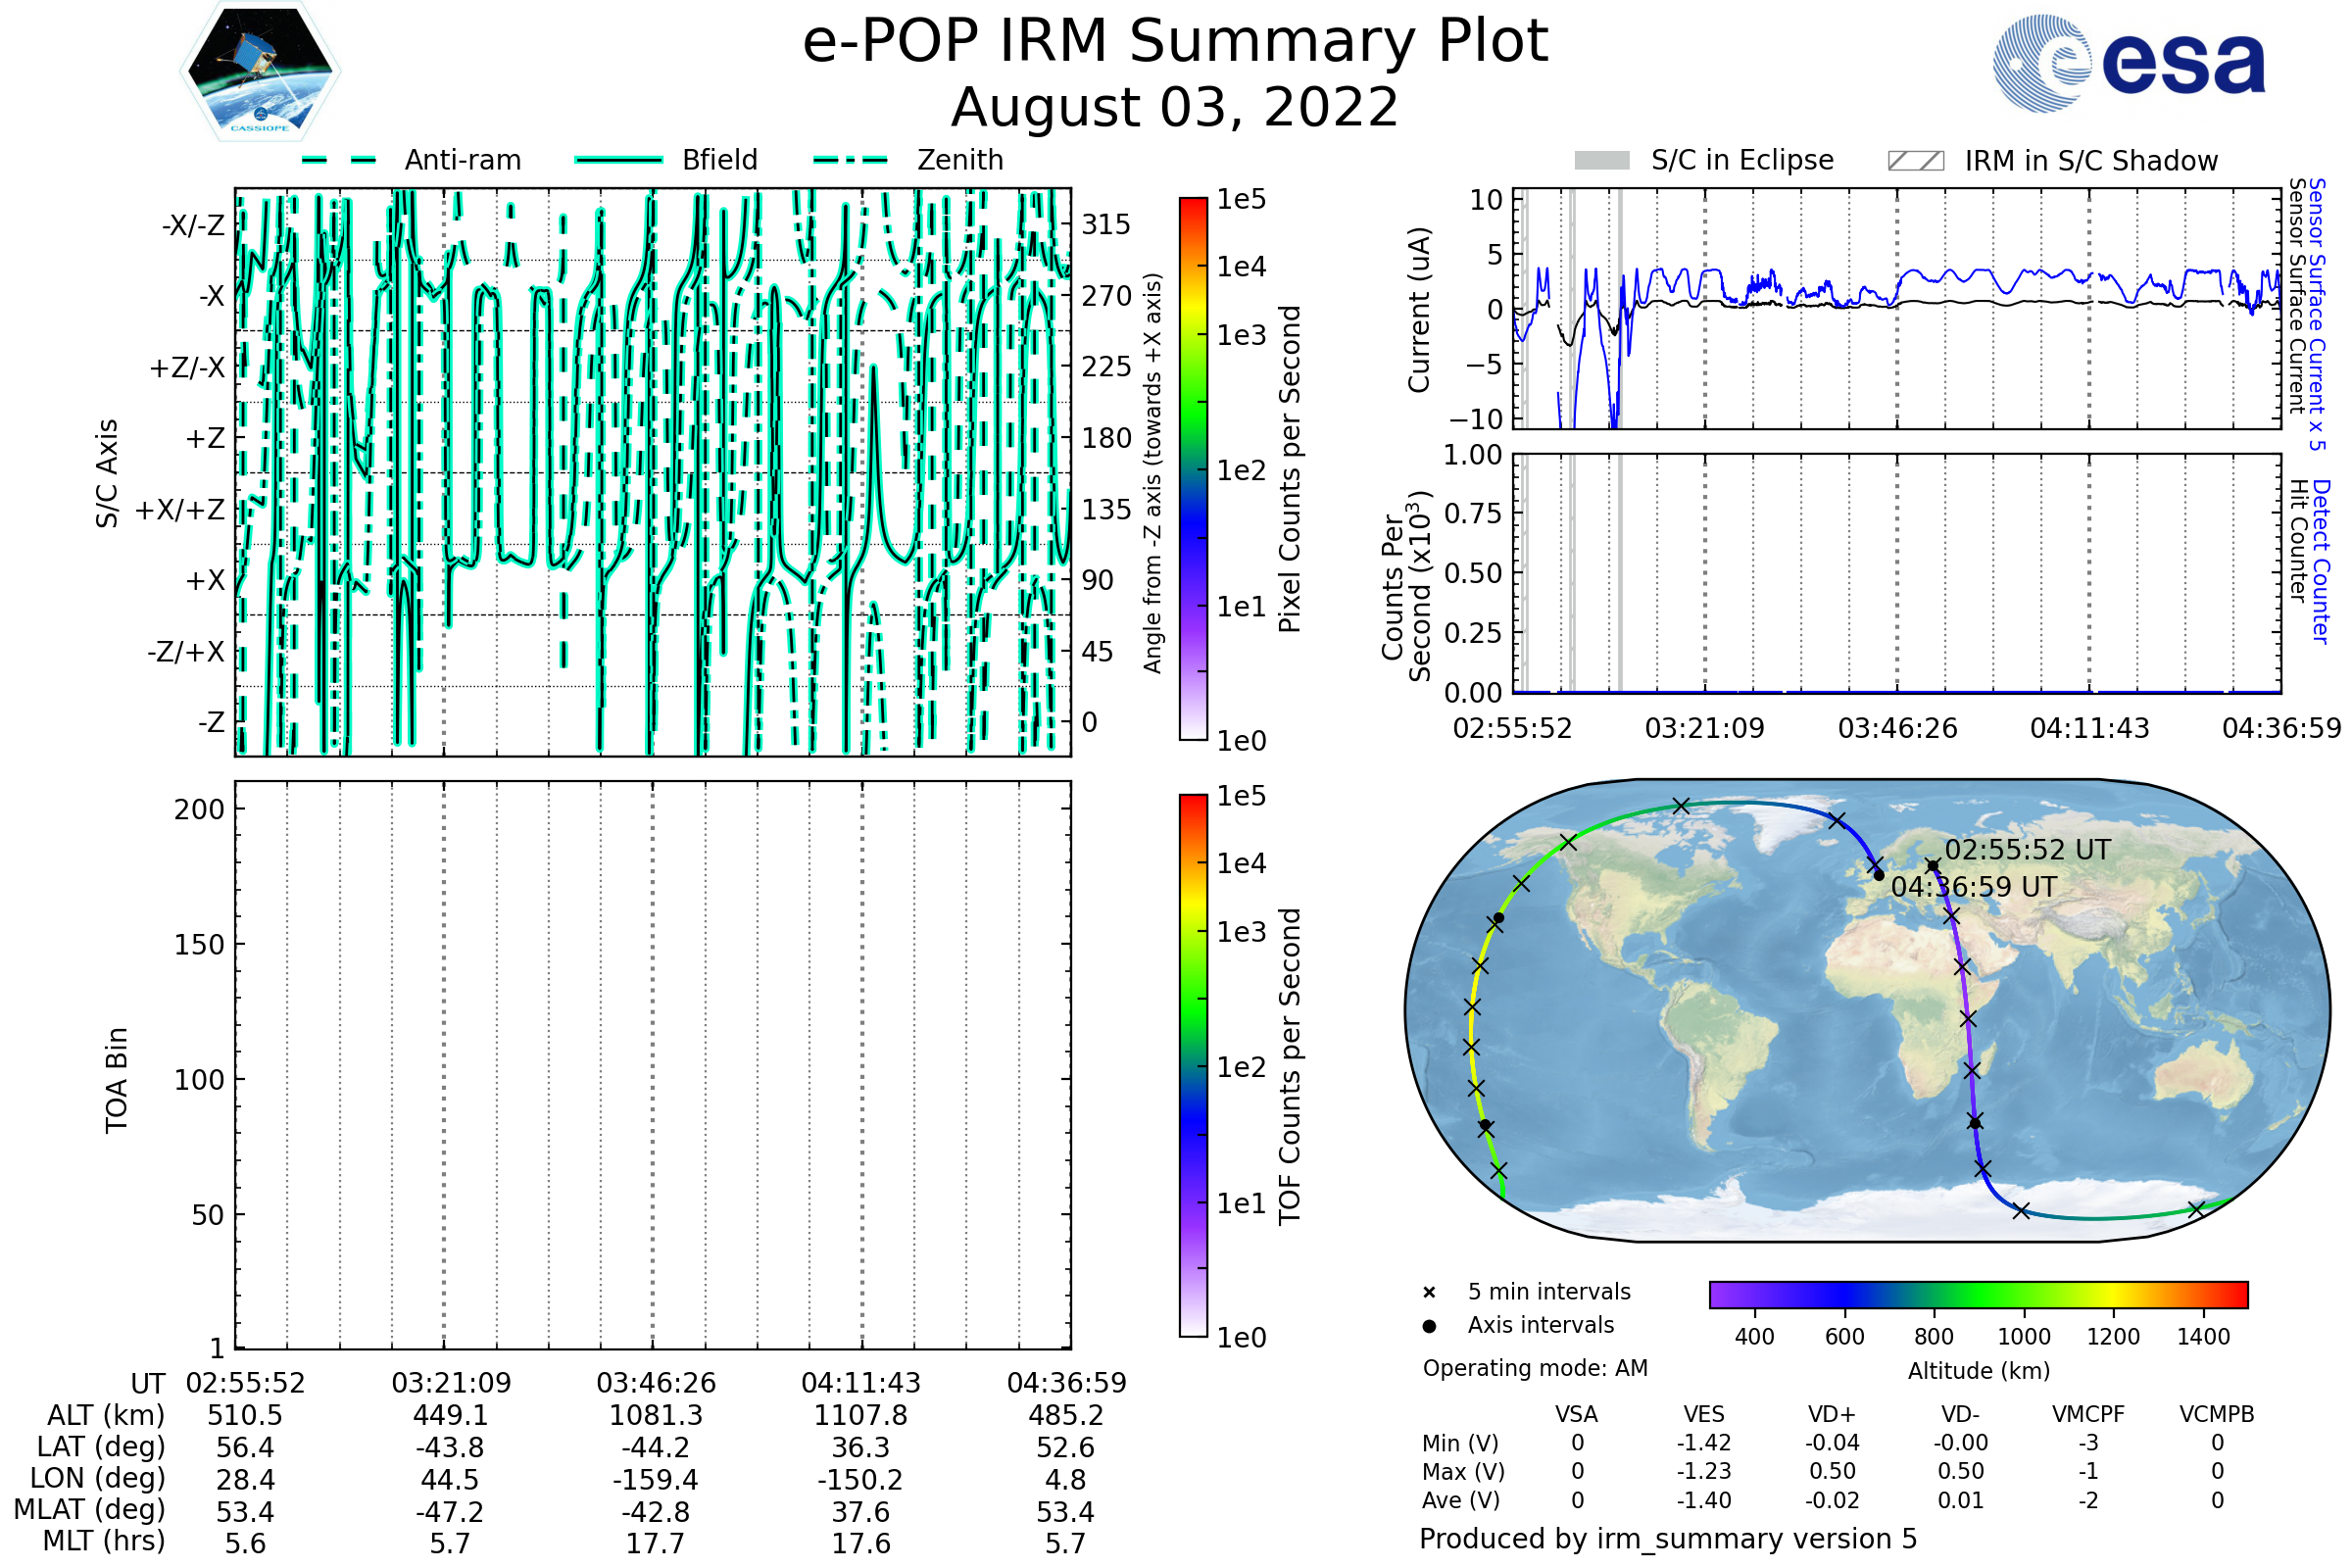Click the Anti-ram dashed legend line

pyautogui.click(x=339, y=160)
